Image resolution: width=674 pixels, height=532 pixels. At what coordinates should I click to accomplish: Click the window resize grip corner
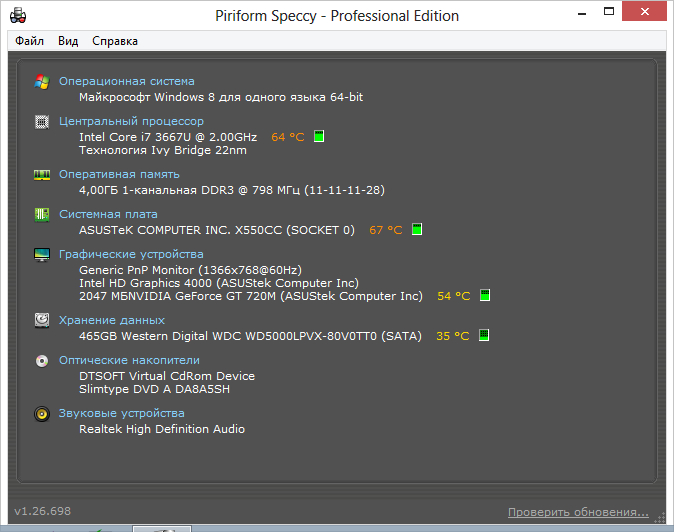pyautogui.click(x=659, y=518)
